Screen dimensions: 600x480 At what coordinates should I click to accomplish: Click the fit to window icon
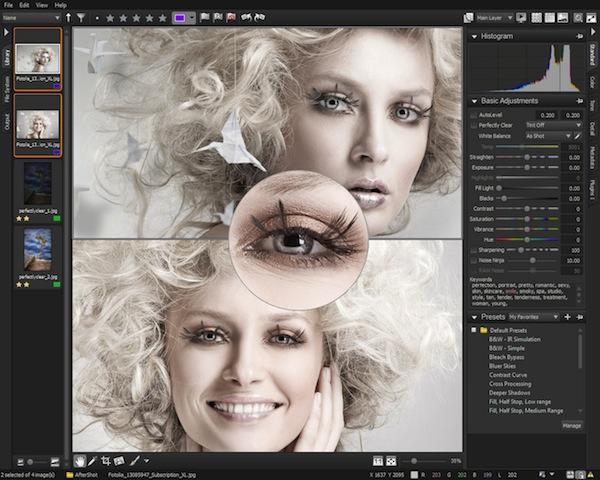tap(391, 461)
